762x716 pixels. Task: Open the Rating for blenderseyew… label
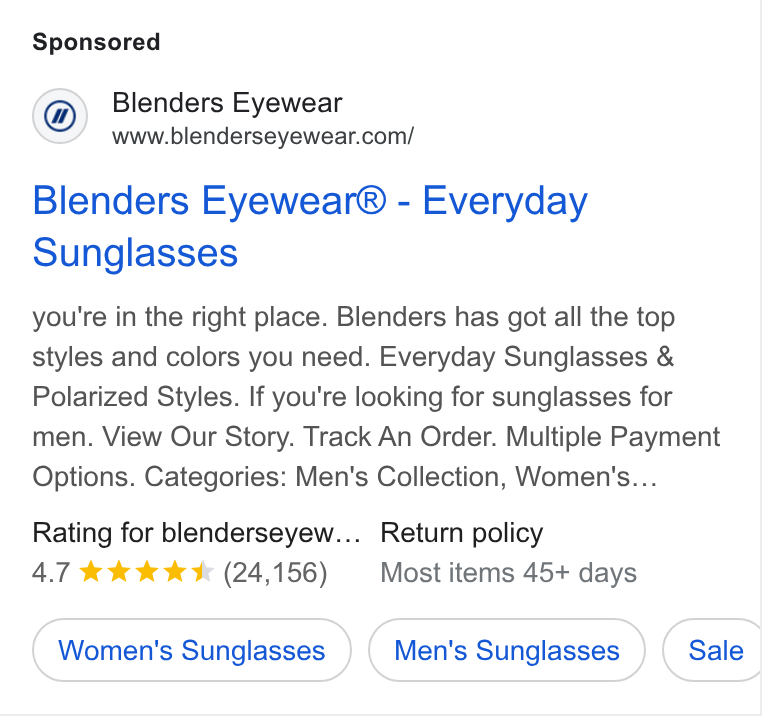click(196, 533)
